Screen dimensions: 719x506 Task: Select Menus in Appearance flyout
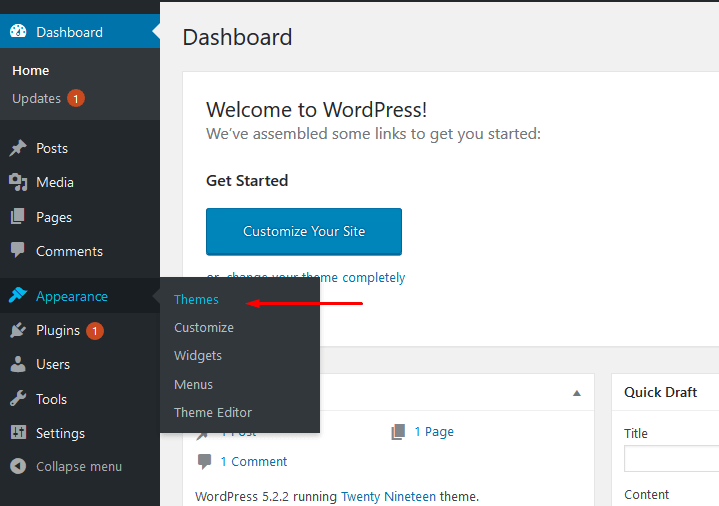pyautogui.click(x=194, y=384)
